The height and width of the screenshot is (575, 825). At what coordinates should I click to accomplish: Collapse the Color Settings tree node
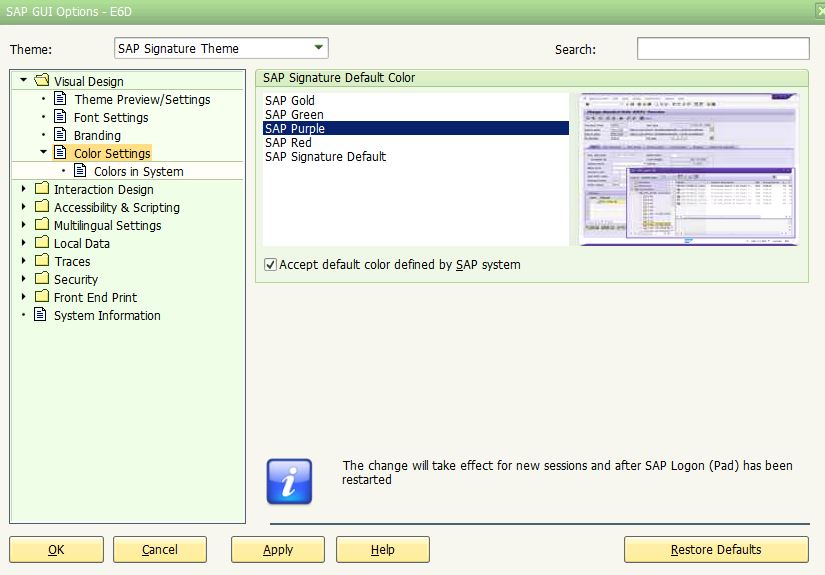pyautogui.click(x=43, y=152)
